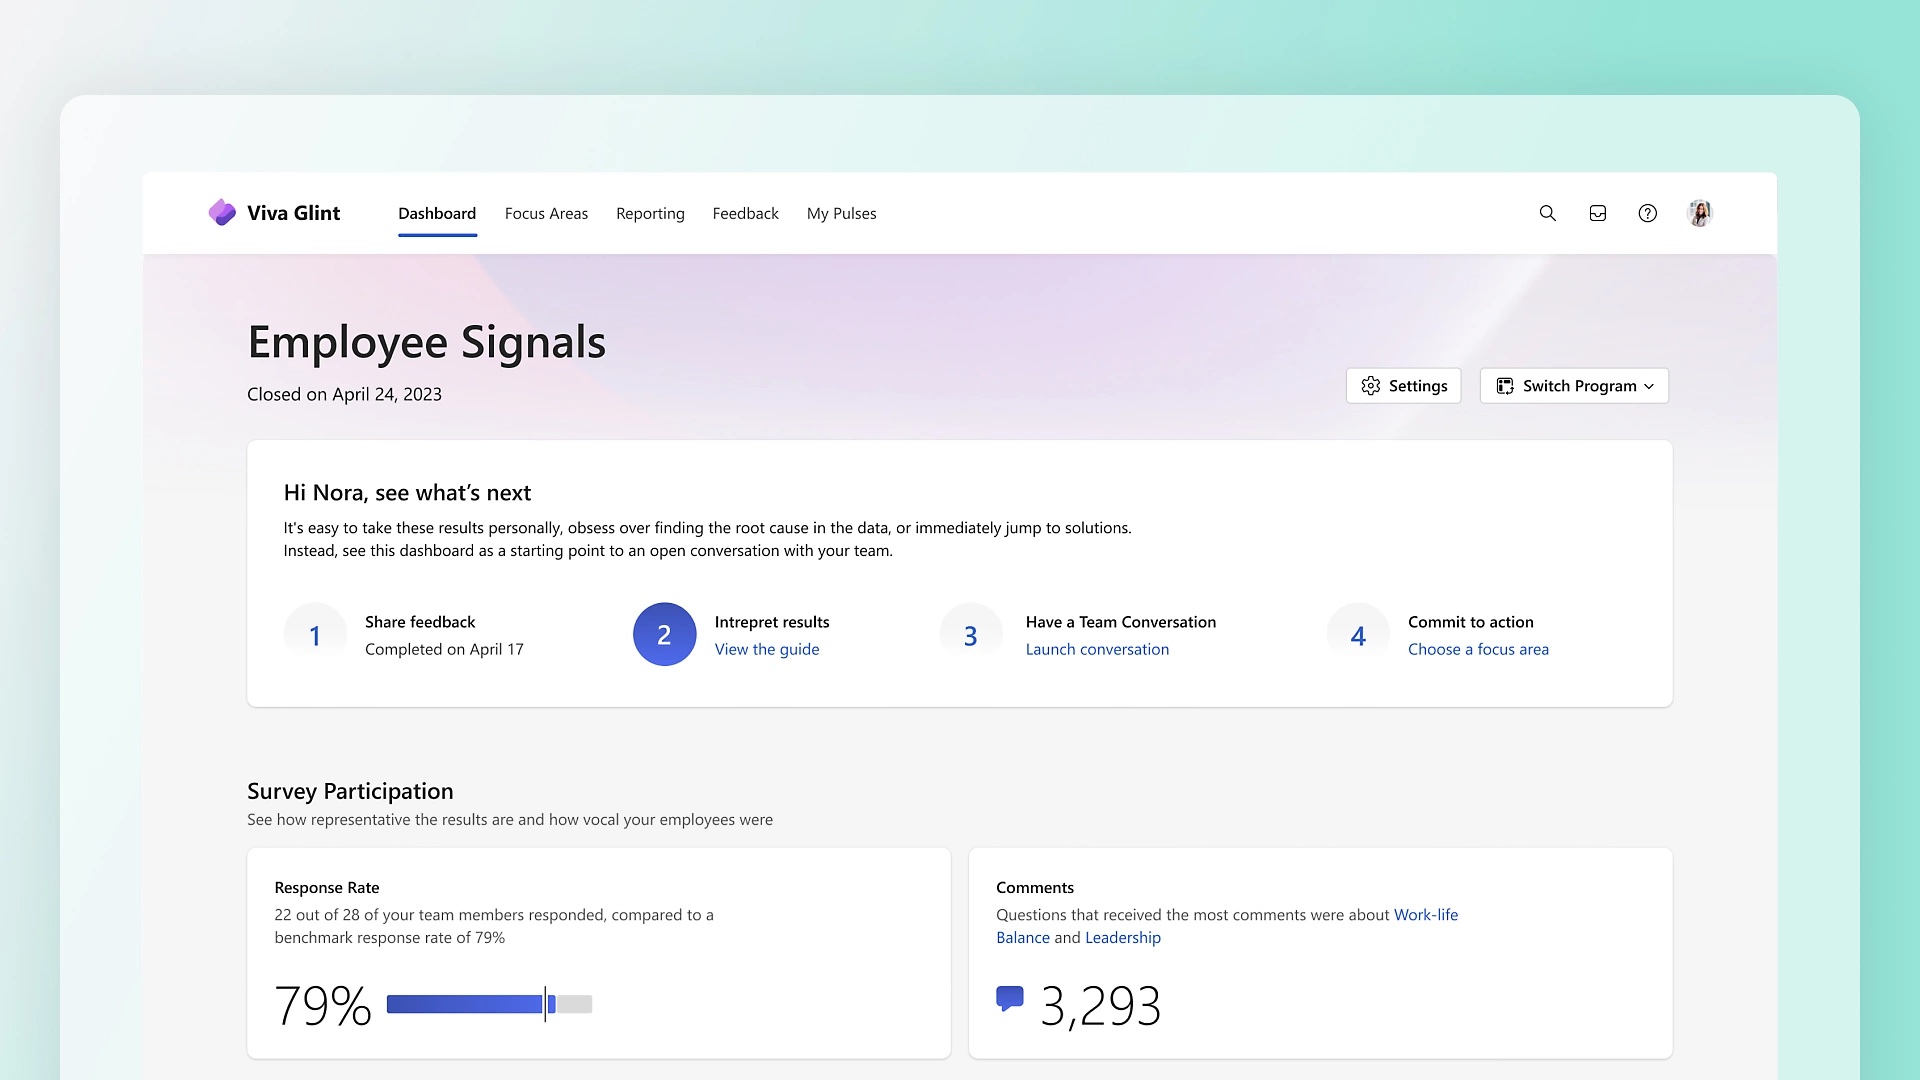The height and width of the screenshot is (1080, 1920).
Task: Launch the team conversation step 3
Action: coord(1097,649)
